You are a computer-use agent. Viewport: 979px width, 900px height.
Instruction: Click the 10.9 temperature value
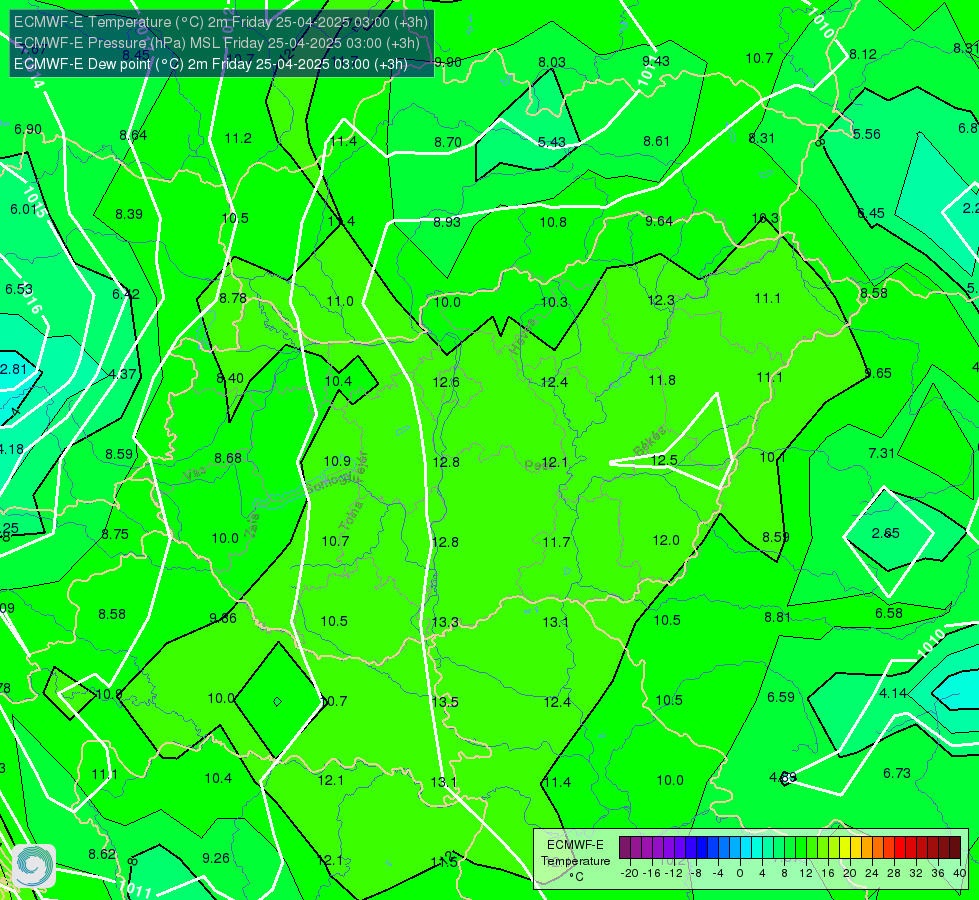[x=337, y=462]
